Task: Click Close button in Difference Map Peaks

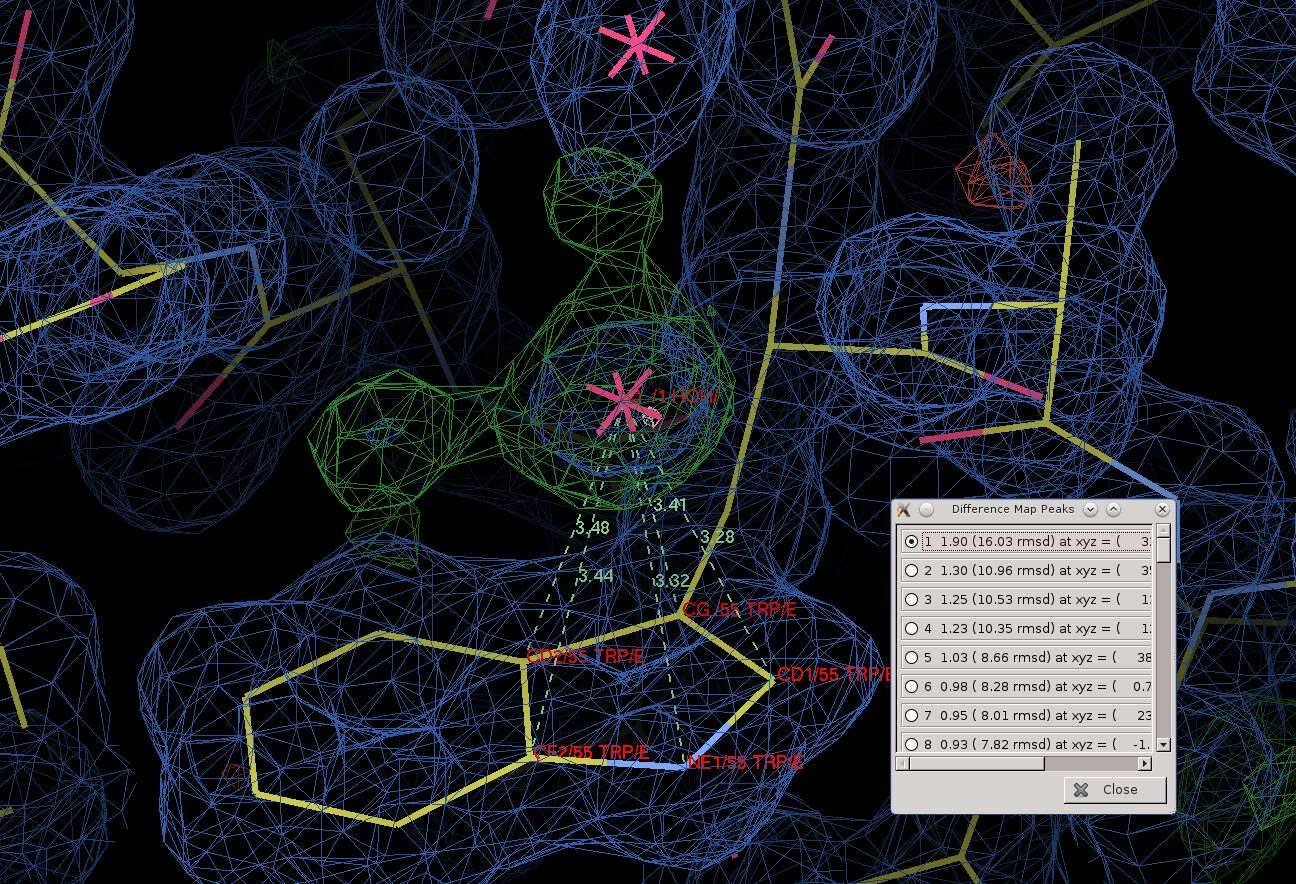Action: [x=1115, y=789]
